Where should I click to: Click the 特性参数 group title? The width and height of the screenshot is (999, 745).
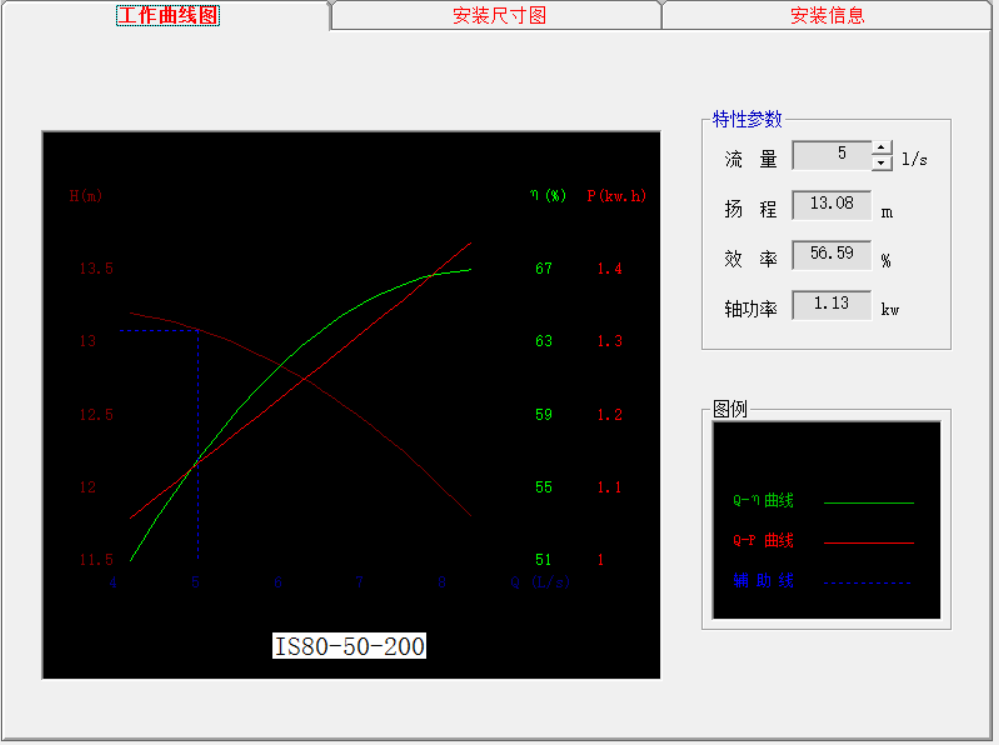click(747, 119)
